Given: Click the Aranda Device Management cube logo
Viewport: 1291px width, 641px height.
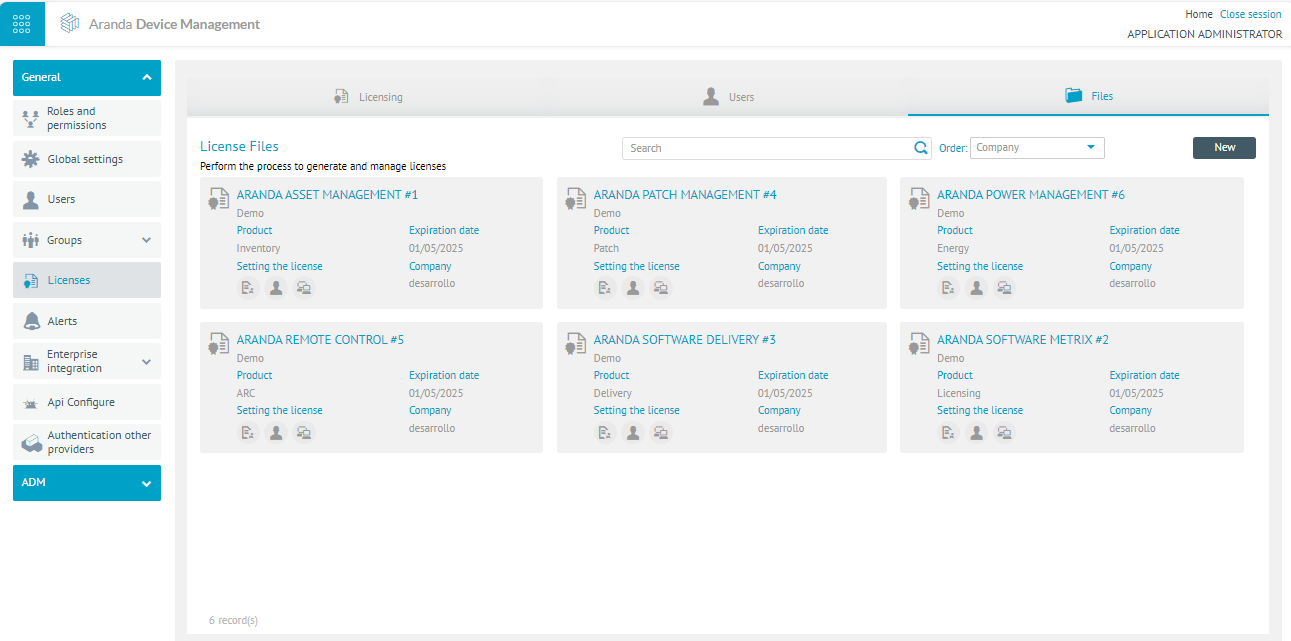Looking at the screenshot, I should tap(70, 23).
